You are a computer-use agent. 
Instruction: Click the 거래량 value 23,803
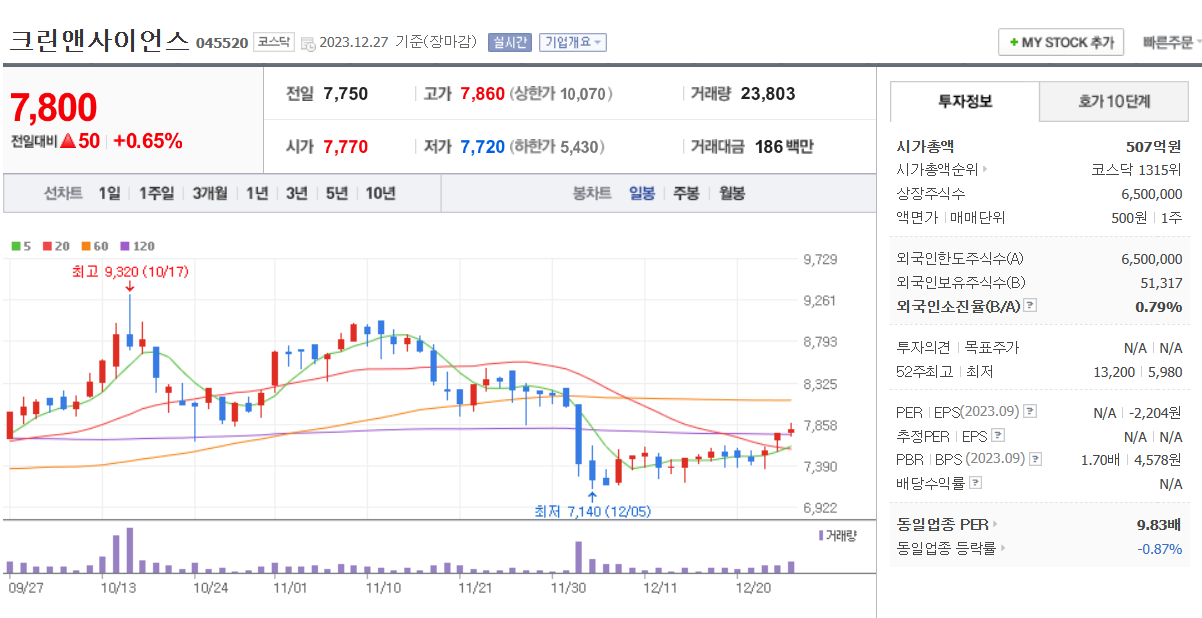click(x=768, y=94)
